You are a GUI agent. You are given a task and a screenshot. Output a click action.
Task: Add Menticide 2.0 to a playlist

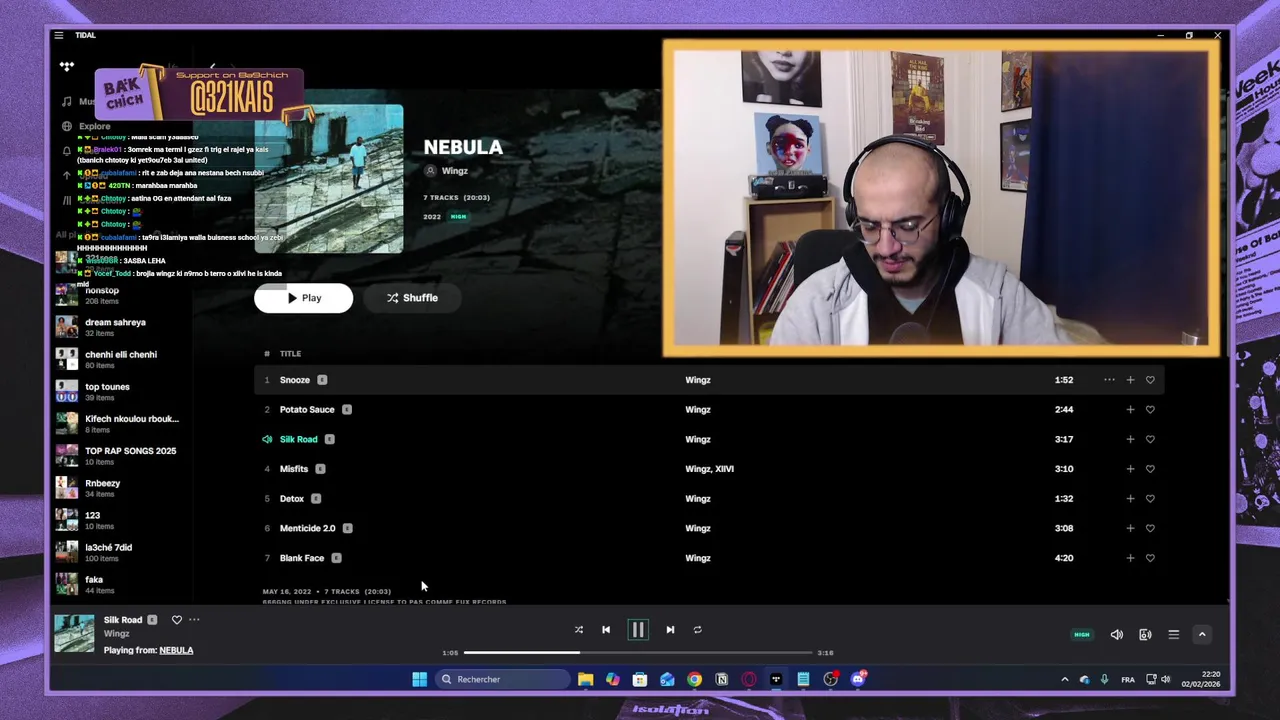point(1130,528)
